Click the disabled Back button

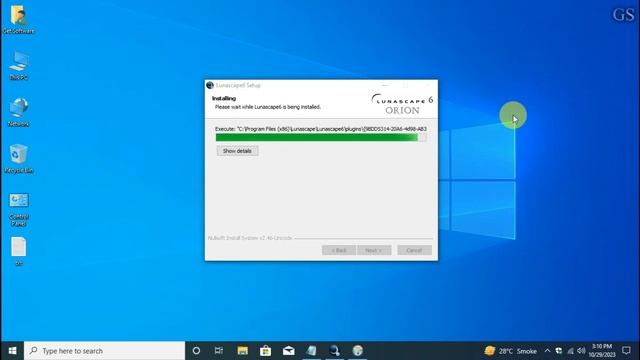pos(338,250)
